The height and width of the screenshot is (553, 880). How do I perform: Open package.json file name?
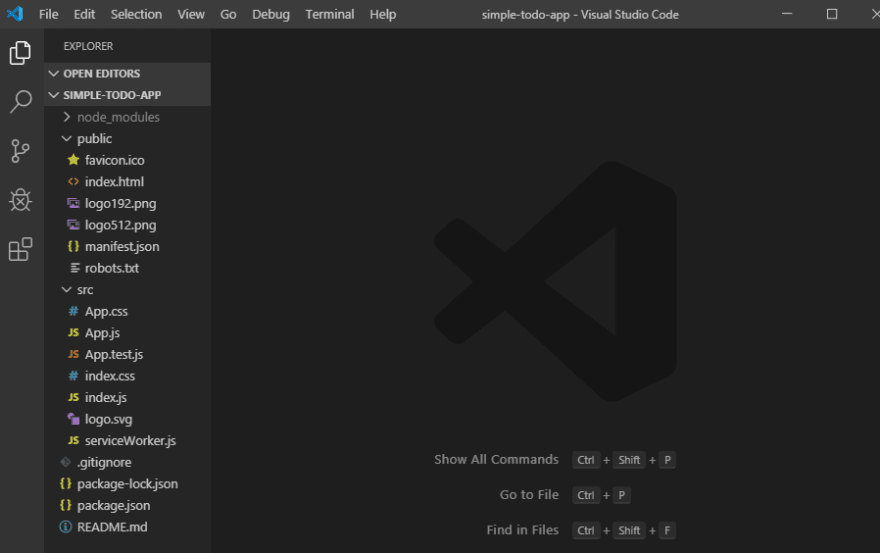point(113,505)
